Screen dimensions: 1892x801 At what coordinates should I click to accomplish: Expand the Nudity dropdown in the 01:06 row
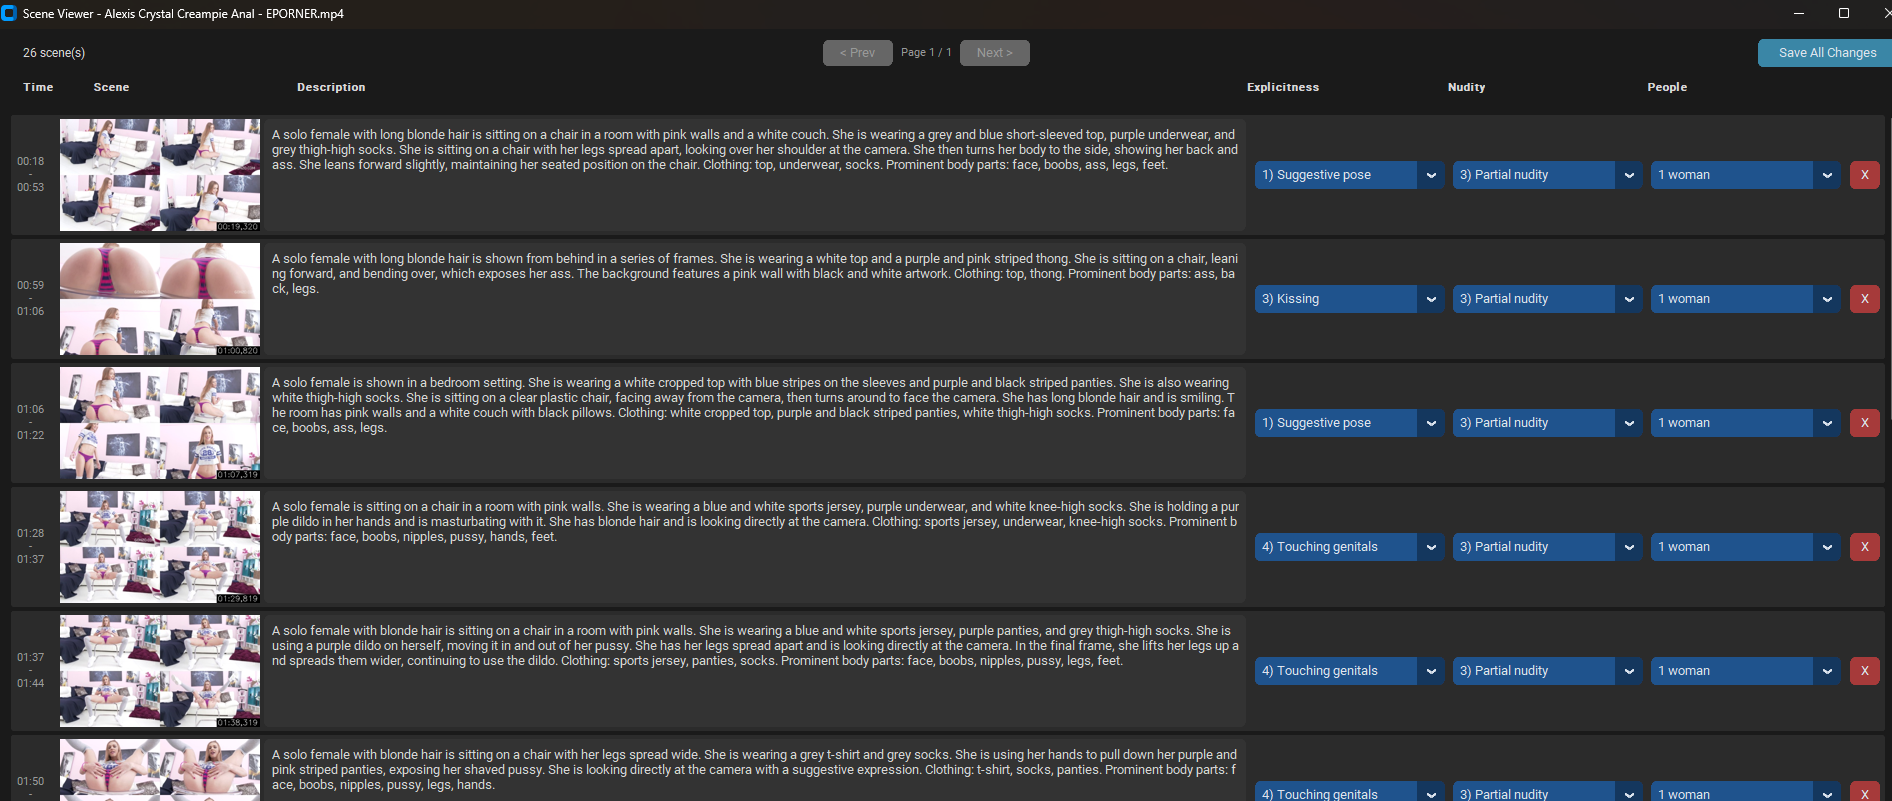tap(1547, 423)
